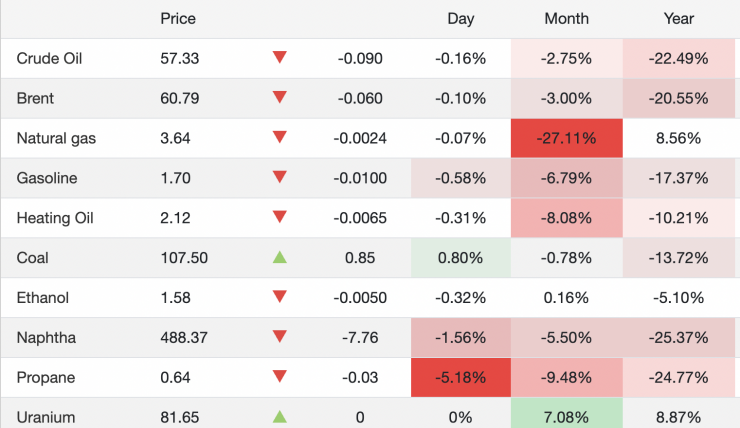
Task: Sort by the Month column header
Action: coord(567,19)
